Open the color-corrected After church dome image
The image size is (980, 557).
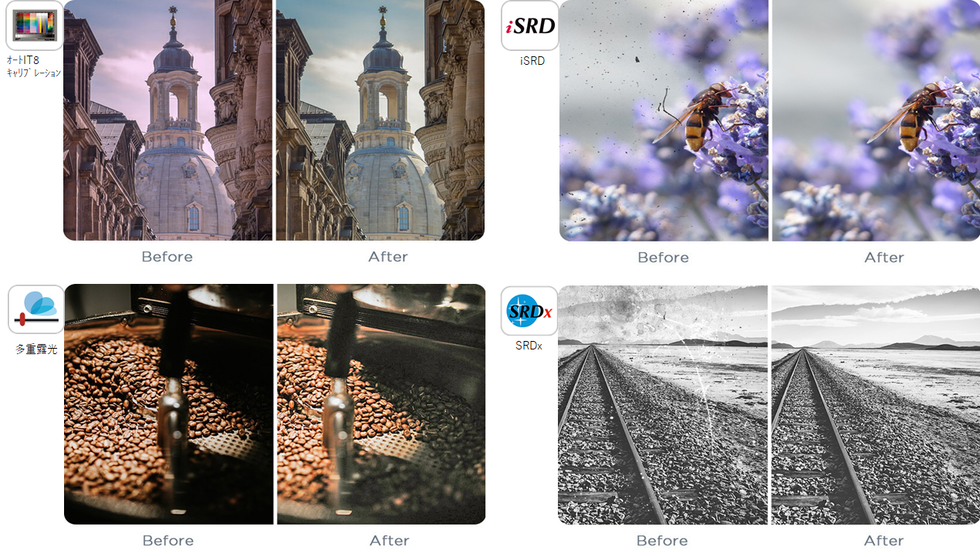(x=380, y=120)
